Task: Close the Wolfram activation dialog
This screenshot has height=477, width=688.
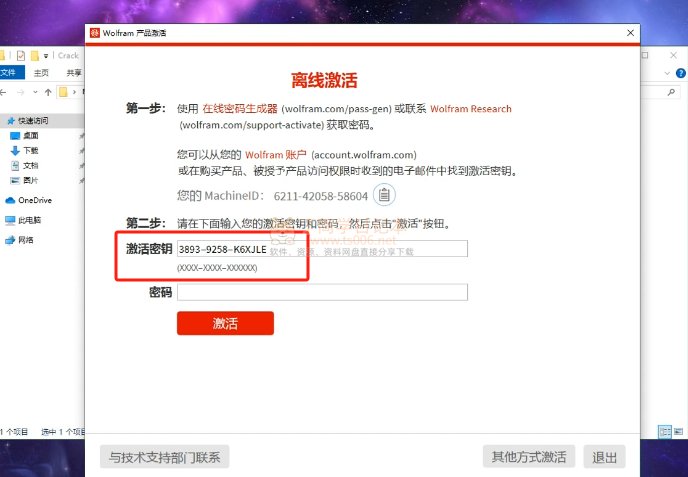Action: click(631, 33)
